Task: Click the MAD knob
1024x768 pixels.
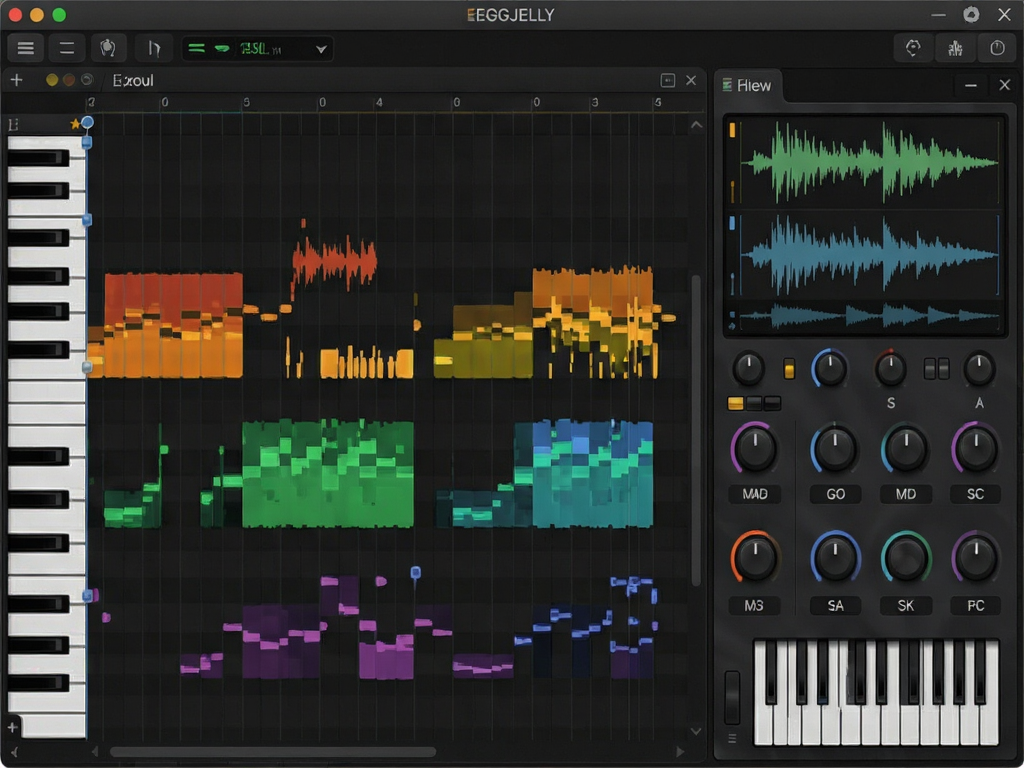Action: point(754,449)
